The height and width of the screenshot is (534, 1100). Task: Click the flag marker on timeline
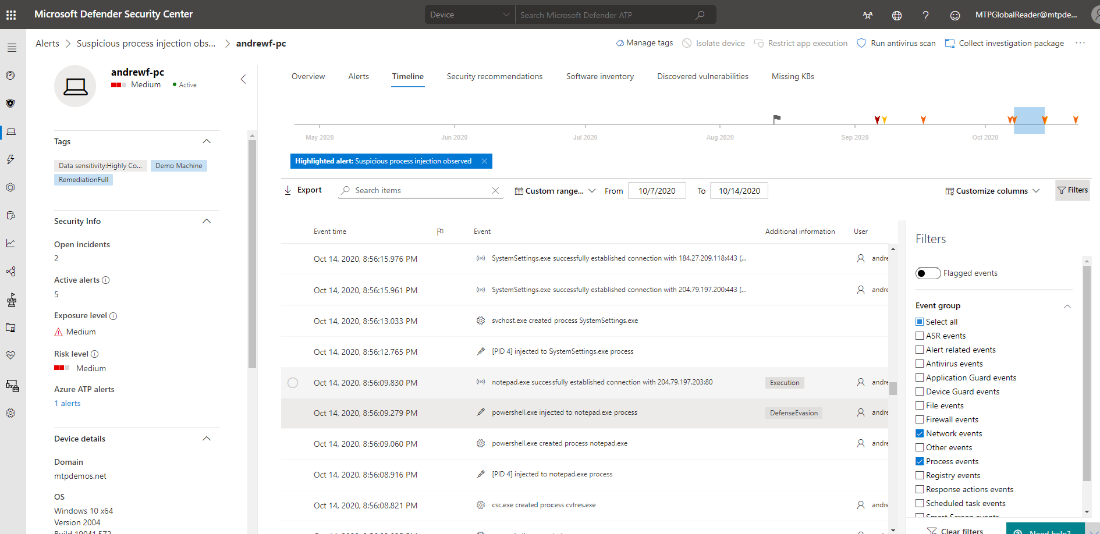tap(777, 119)
